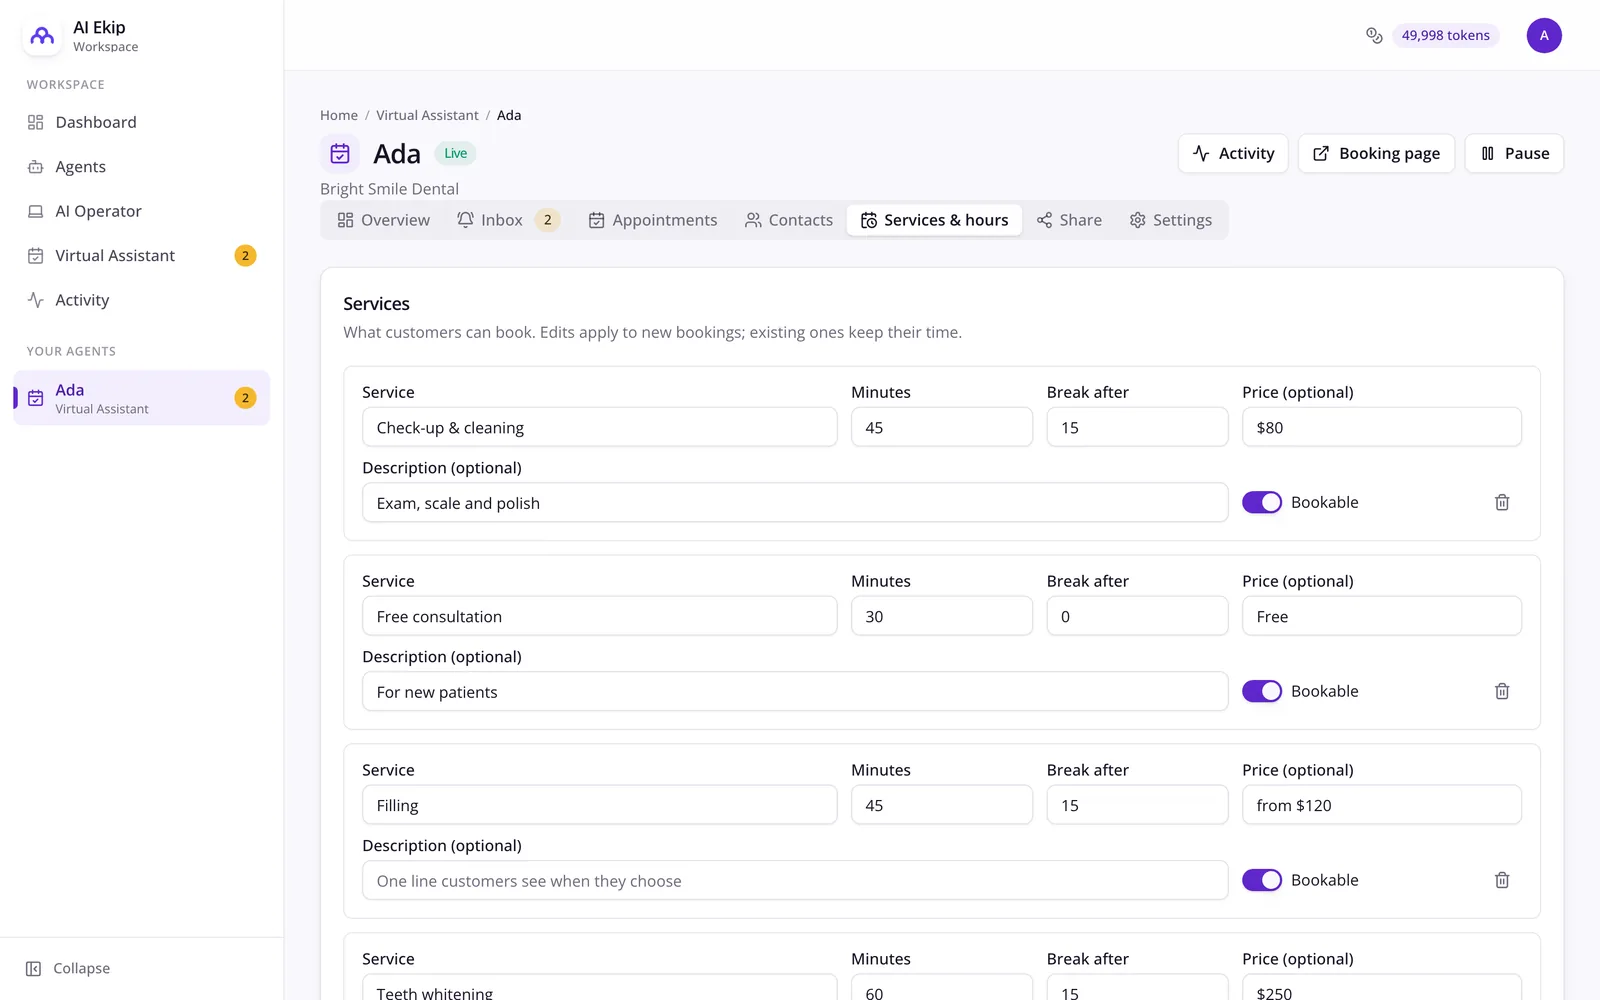
Task: Click the AI Ekip workspace logo
Action: [42, 36]
